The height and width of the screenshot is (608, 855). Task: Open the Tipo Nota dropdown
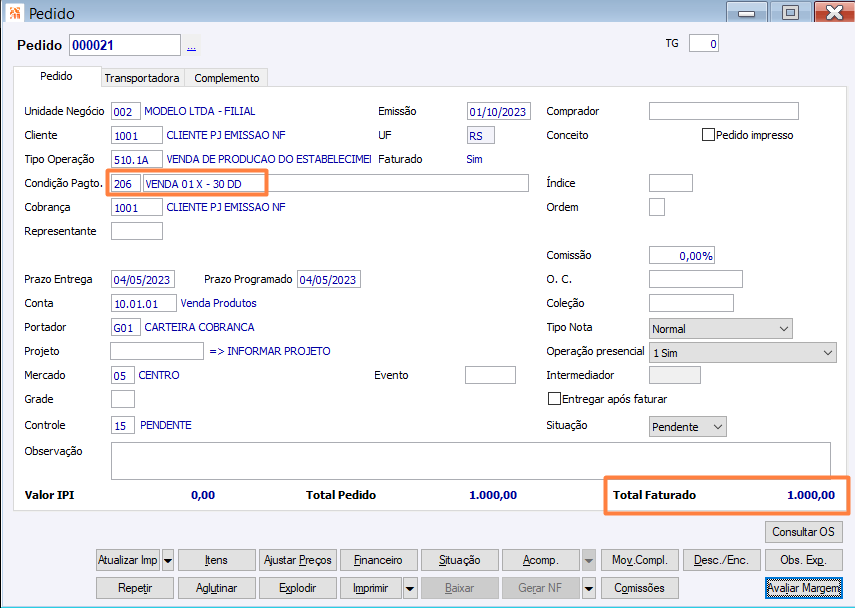(720, 329)
